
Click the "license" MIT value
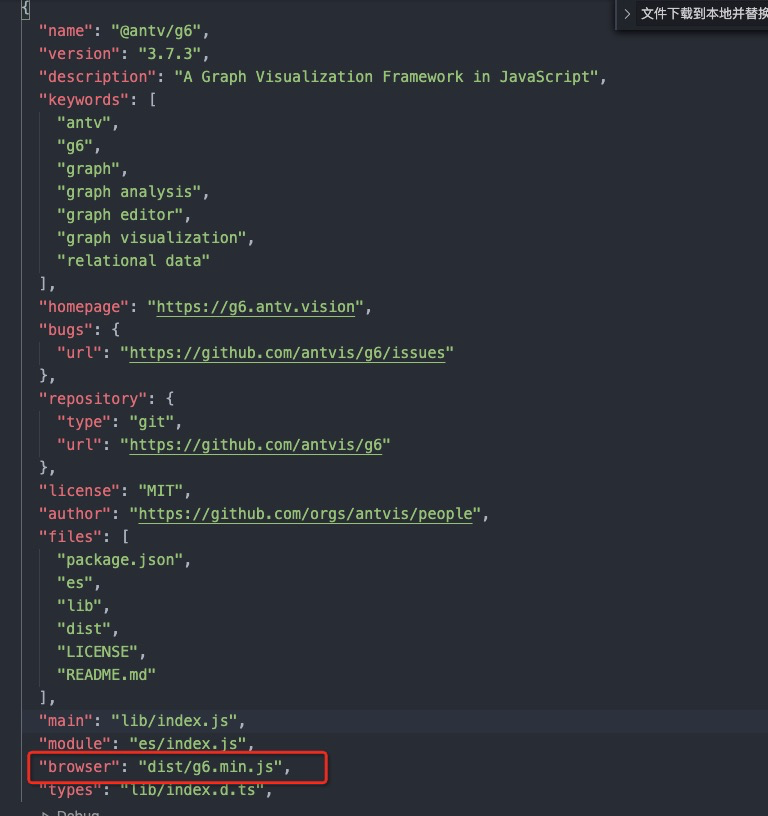click(x=161, y=491)
